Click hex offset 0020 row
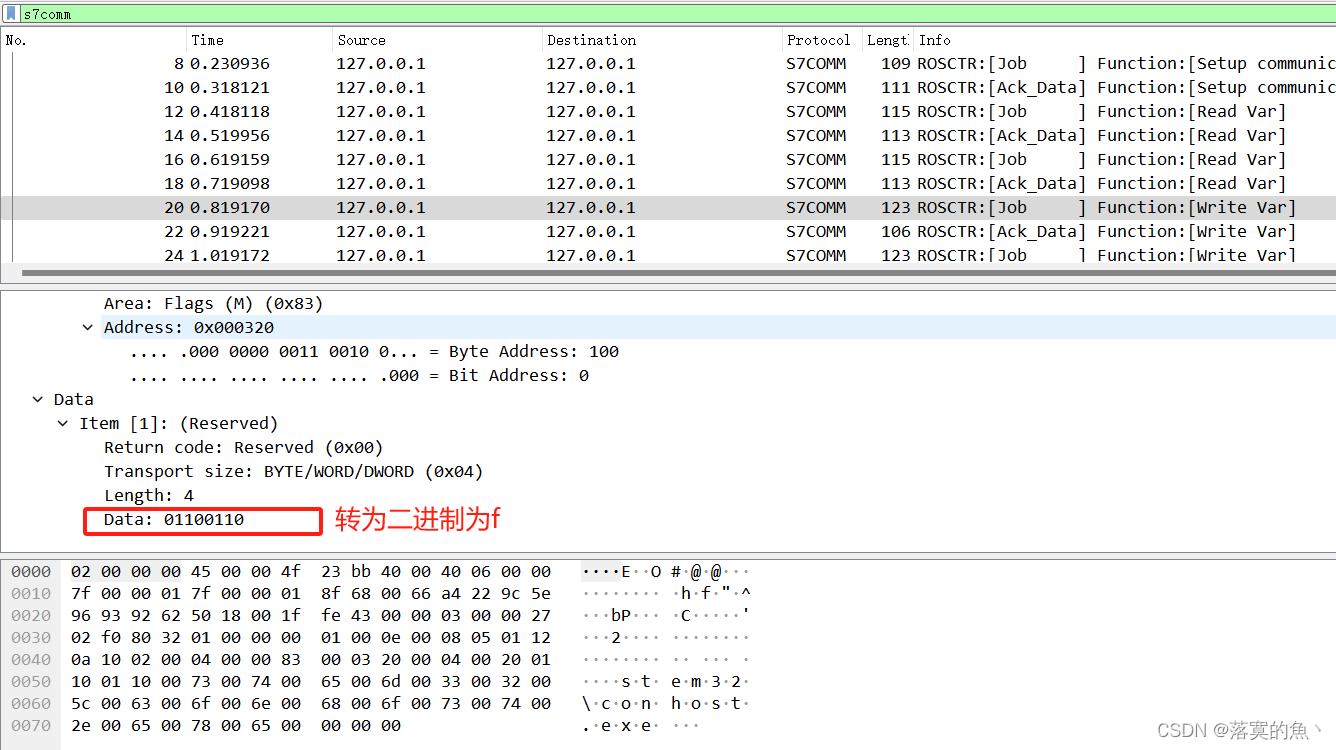Screen dimensions: 1336x750 pyautogui.click(x=311, y=616)
